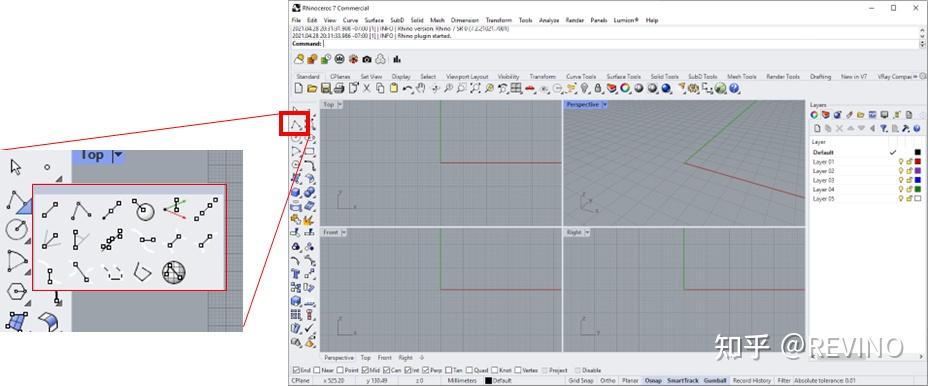This screenshot has width=928, height=386.
Task: Toggle the Perp object snap checkbox
Action: pos(426,371)
